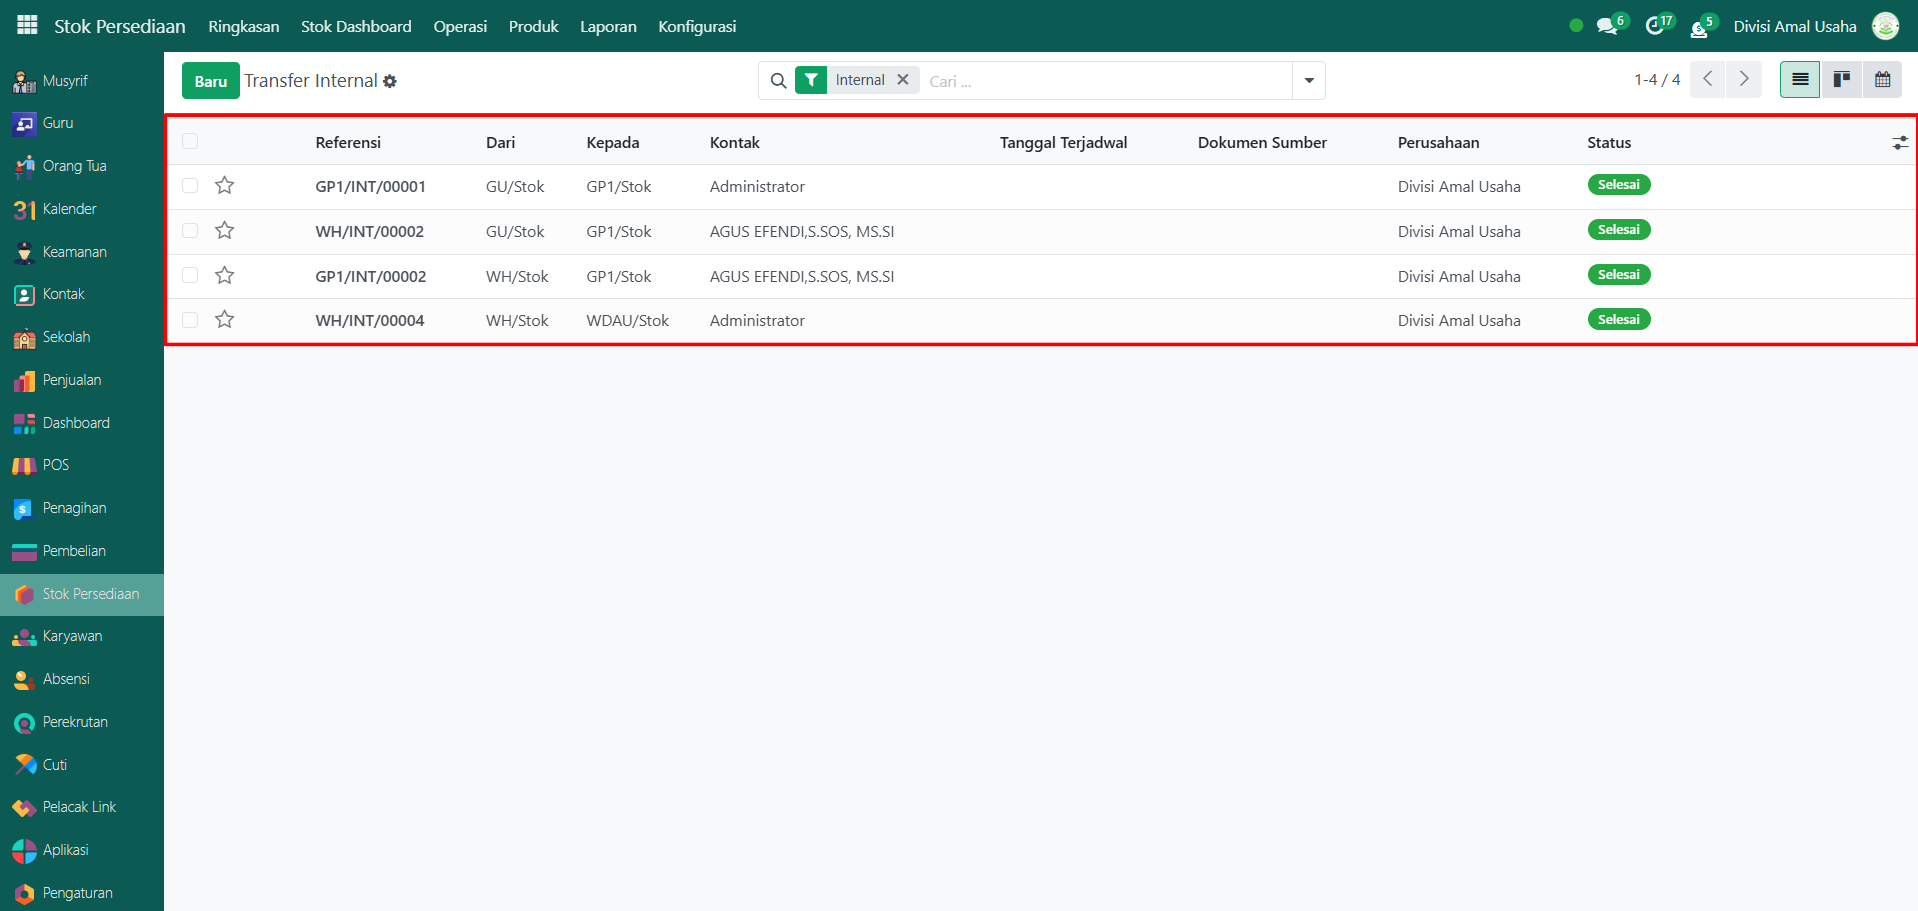Open the Laporan menu
The height and width of the screenshot is (911, 1918).
point(608,27)
